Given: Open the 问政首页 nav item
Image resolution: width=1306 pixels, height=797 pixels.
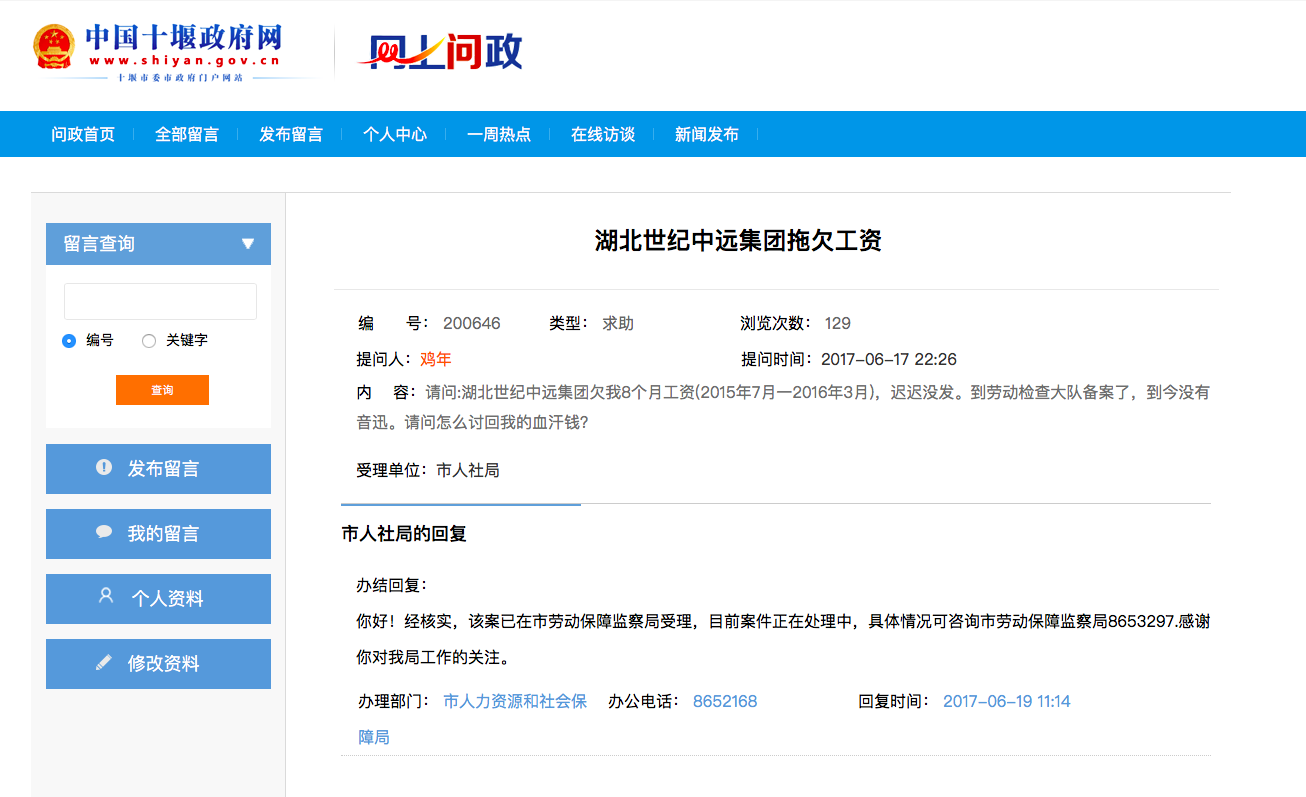Looking at the screenshot, I should [x=83, y=135].
